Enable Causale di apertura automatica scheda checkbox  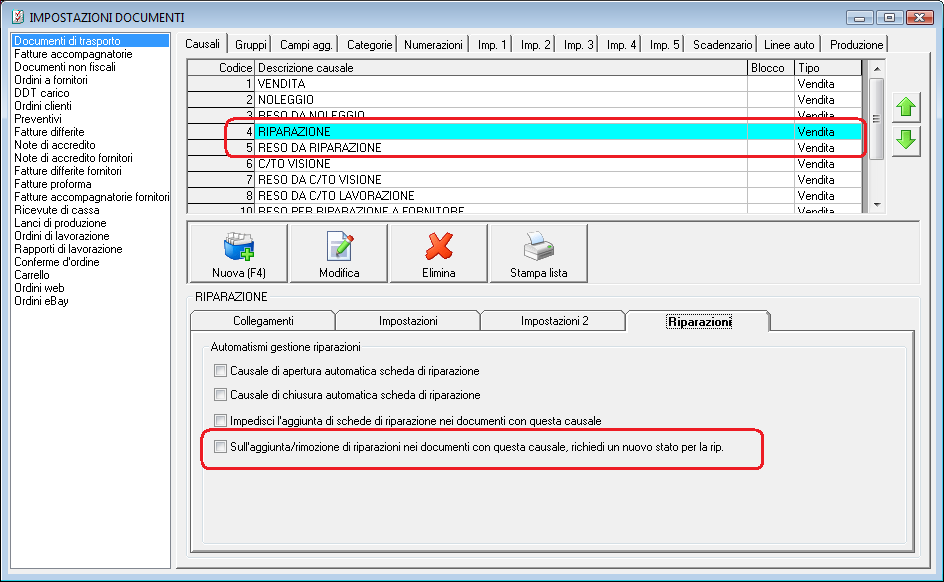click(220, 371)
